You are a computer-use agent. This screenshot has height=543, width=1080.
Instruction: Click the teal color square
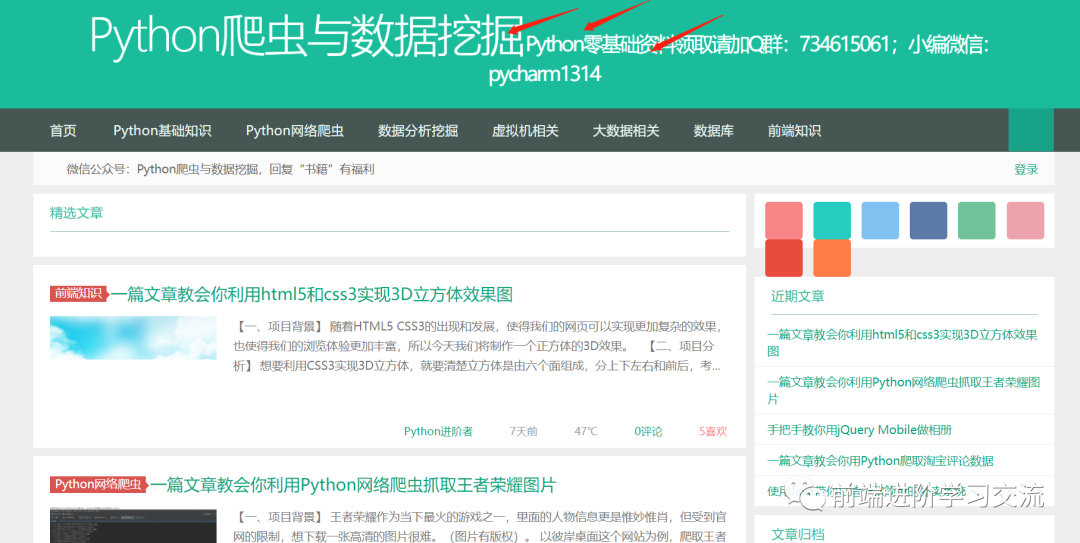click(832, 221)
